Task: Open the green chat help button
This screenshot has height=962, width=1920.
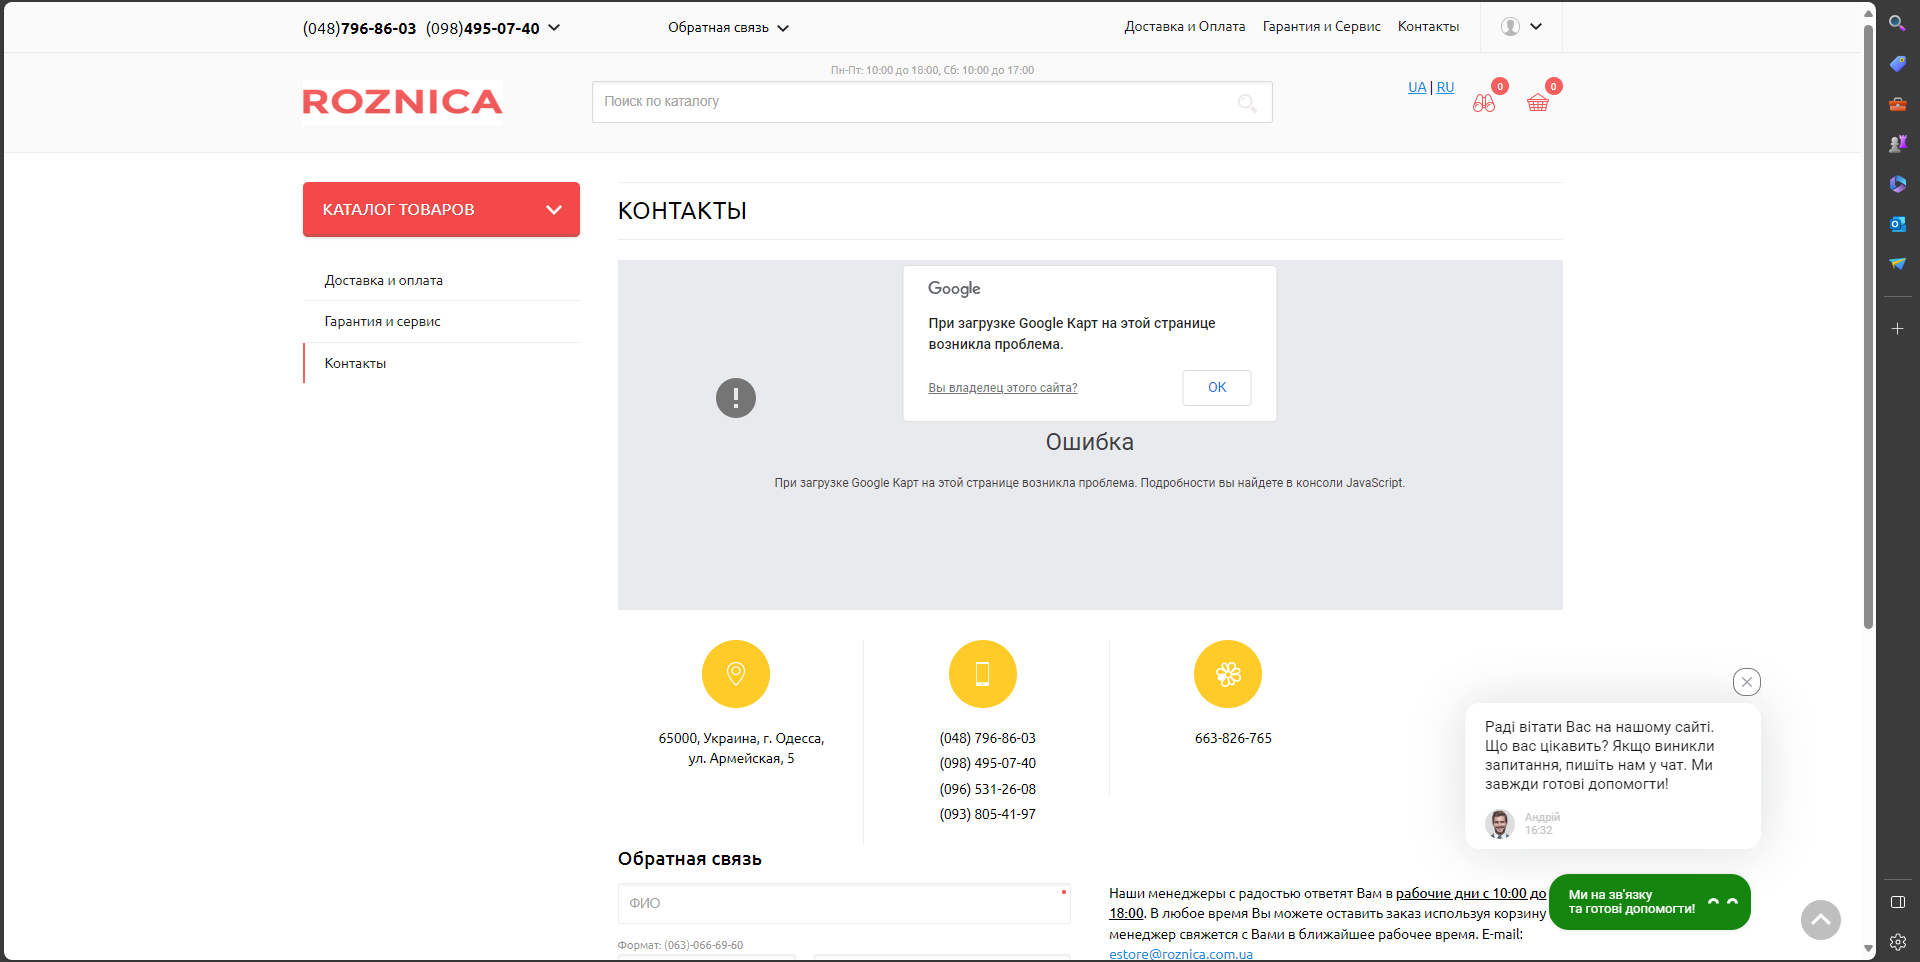Action: 1649,902
